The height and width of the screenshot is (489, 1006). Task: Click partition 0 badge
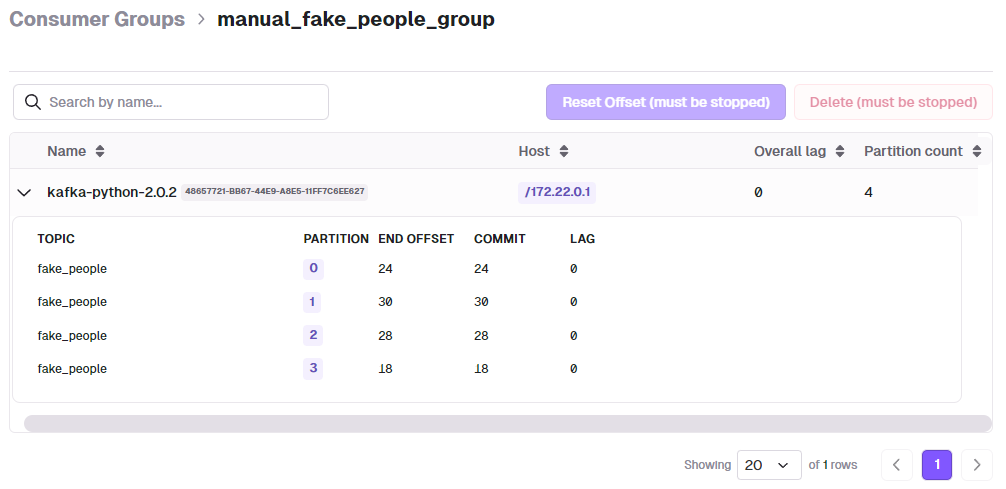313,269
